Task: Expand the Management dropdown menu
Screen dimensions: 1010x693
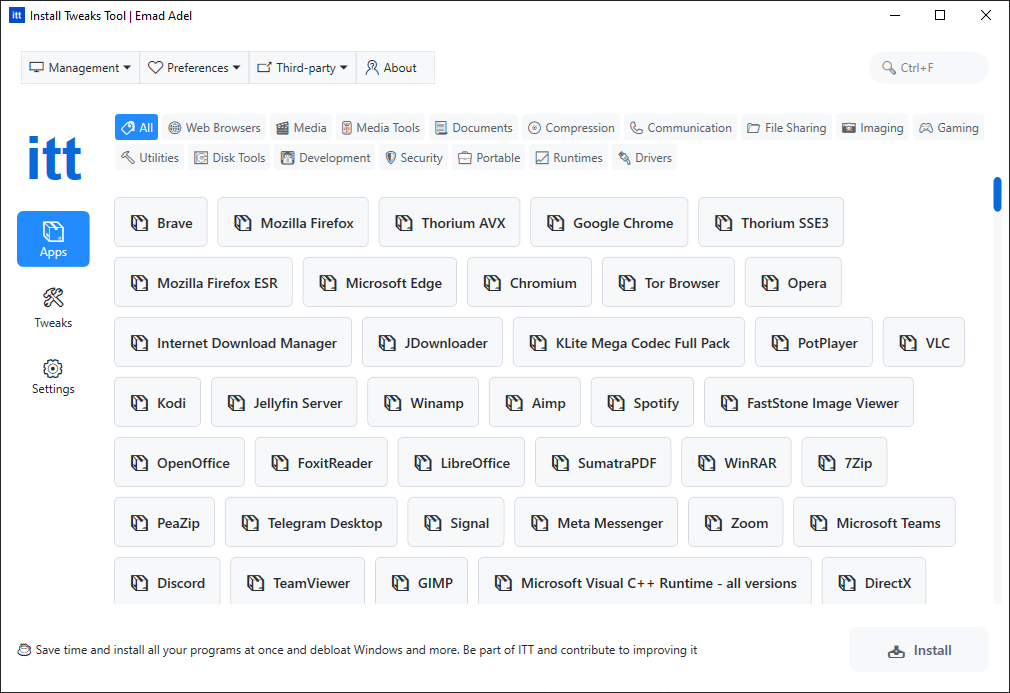Action: (80, 68)
